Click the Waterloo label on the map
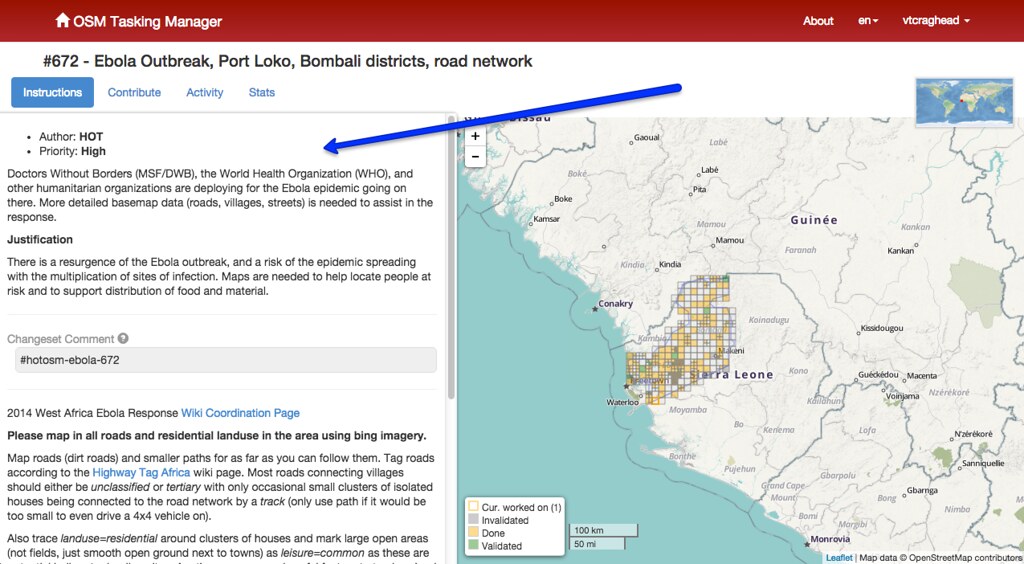 (x=622, y=402)
